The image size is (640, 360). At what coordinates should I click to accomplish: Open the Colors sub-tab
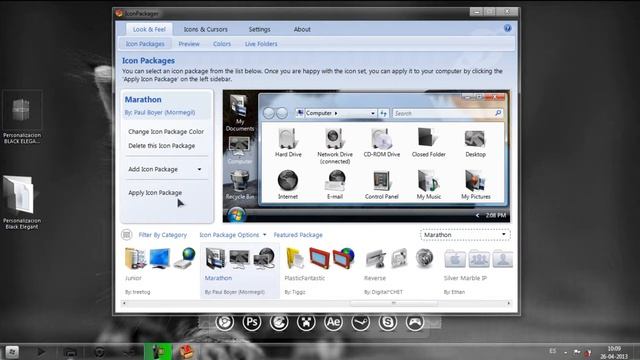[222, 44]
